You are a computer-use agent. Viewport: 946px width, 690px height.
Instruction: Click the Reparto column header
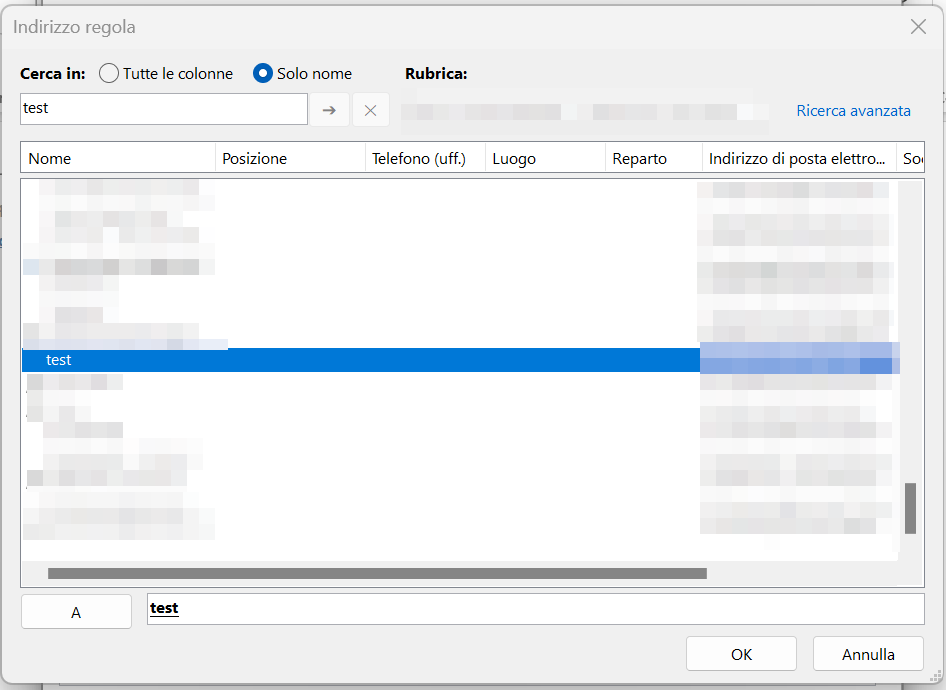point(653,158)
